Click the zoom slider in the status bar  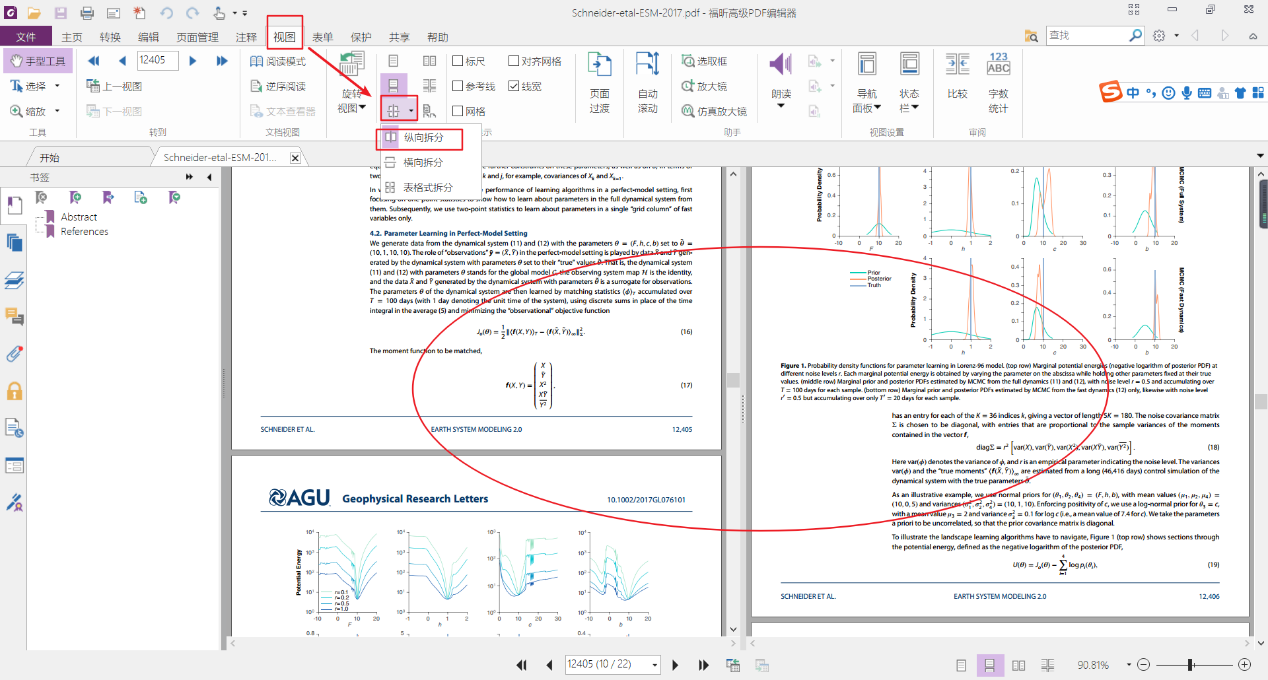pyautogui.click(x=1191, y=665)
